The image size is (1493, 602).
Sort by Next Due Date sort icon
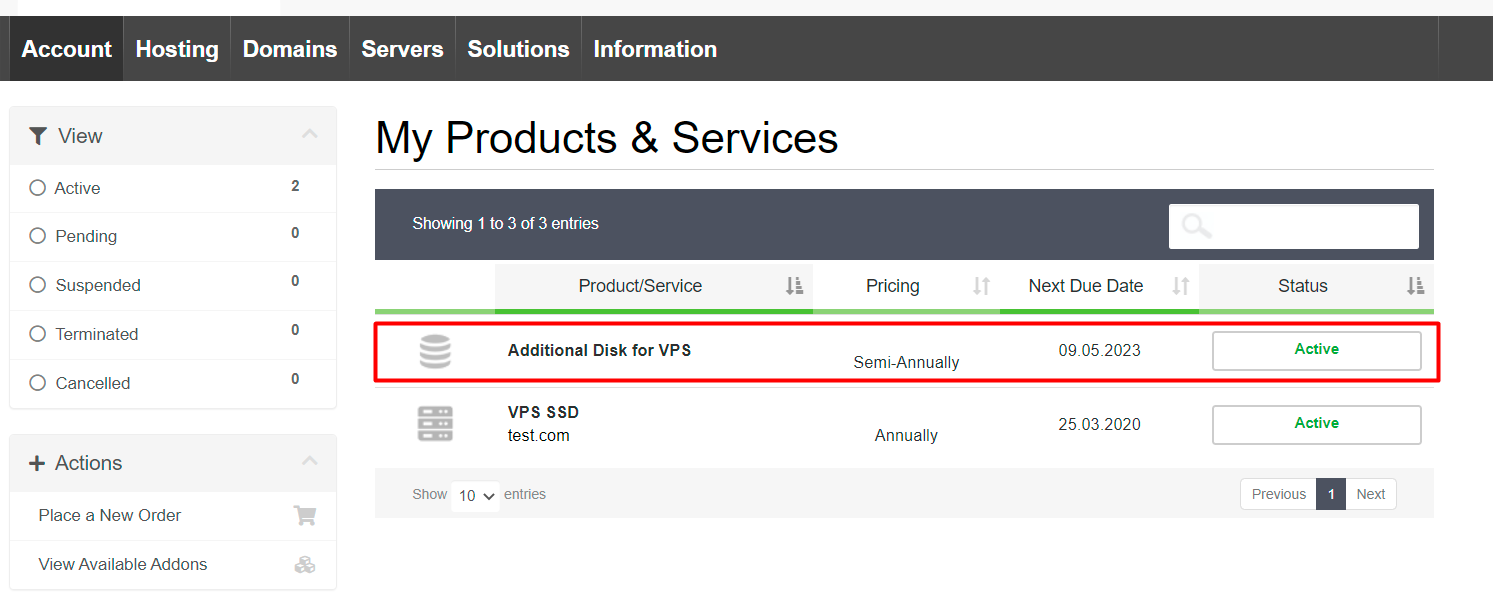click(1181, 286)
